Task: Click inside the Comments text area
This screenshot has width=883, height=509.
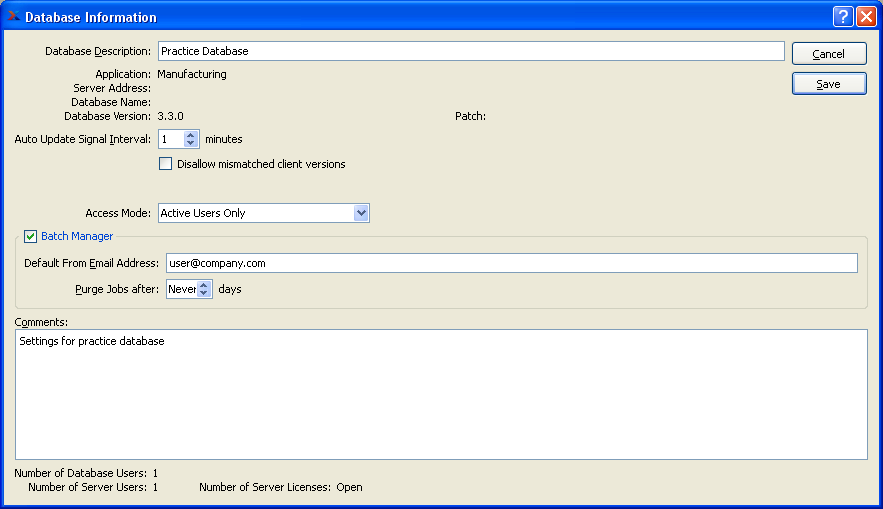Action: coord(441,394)
